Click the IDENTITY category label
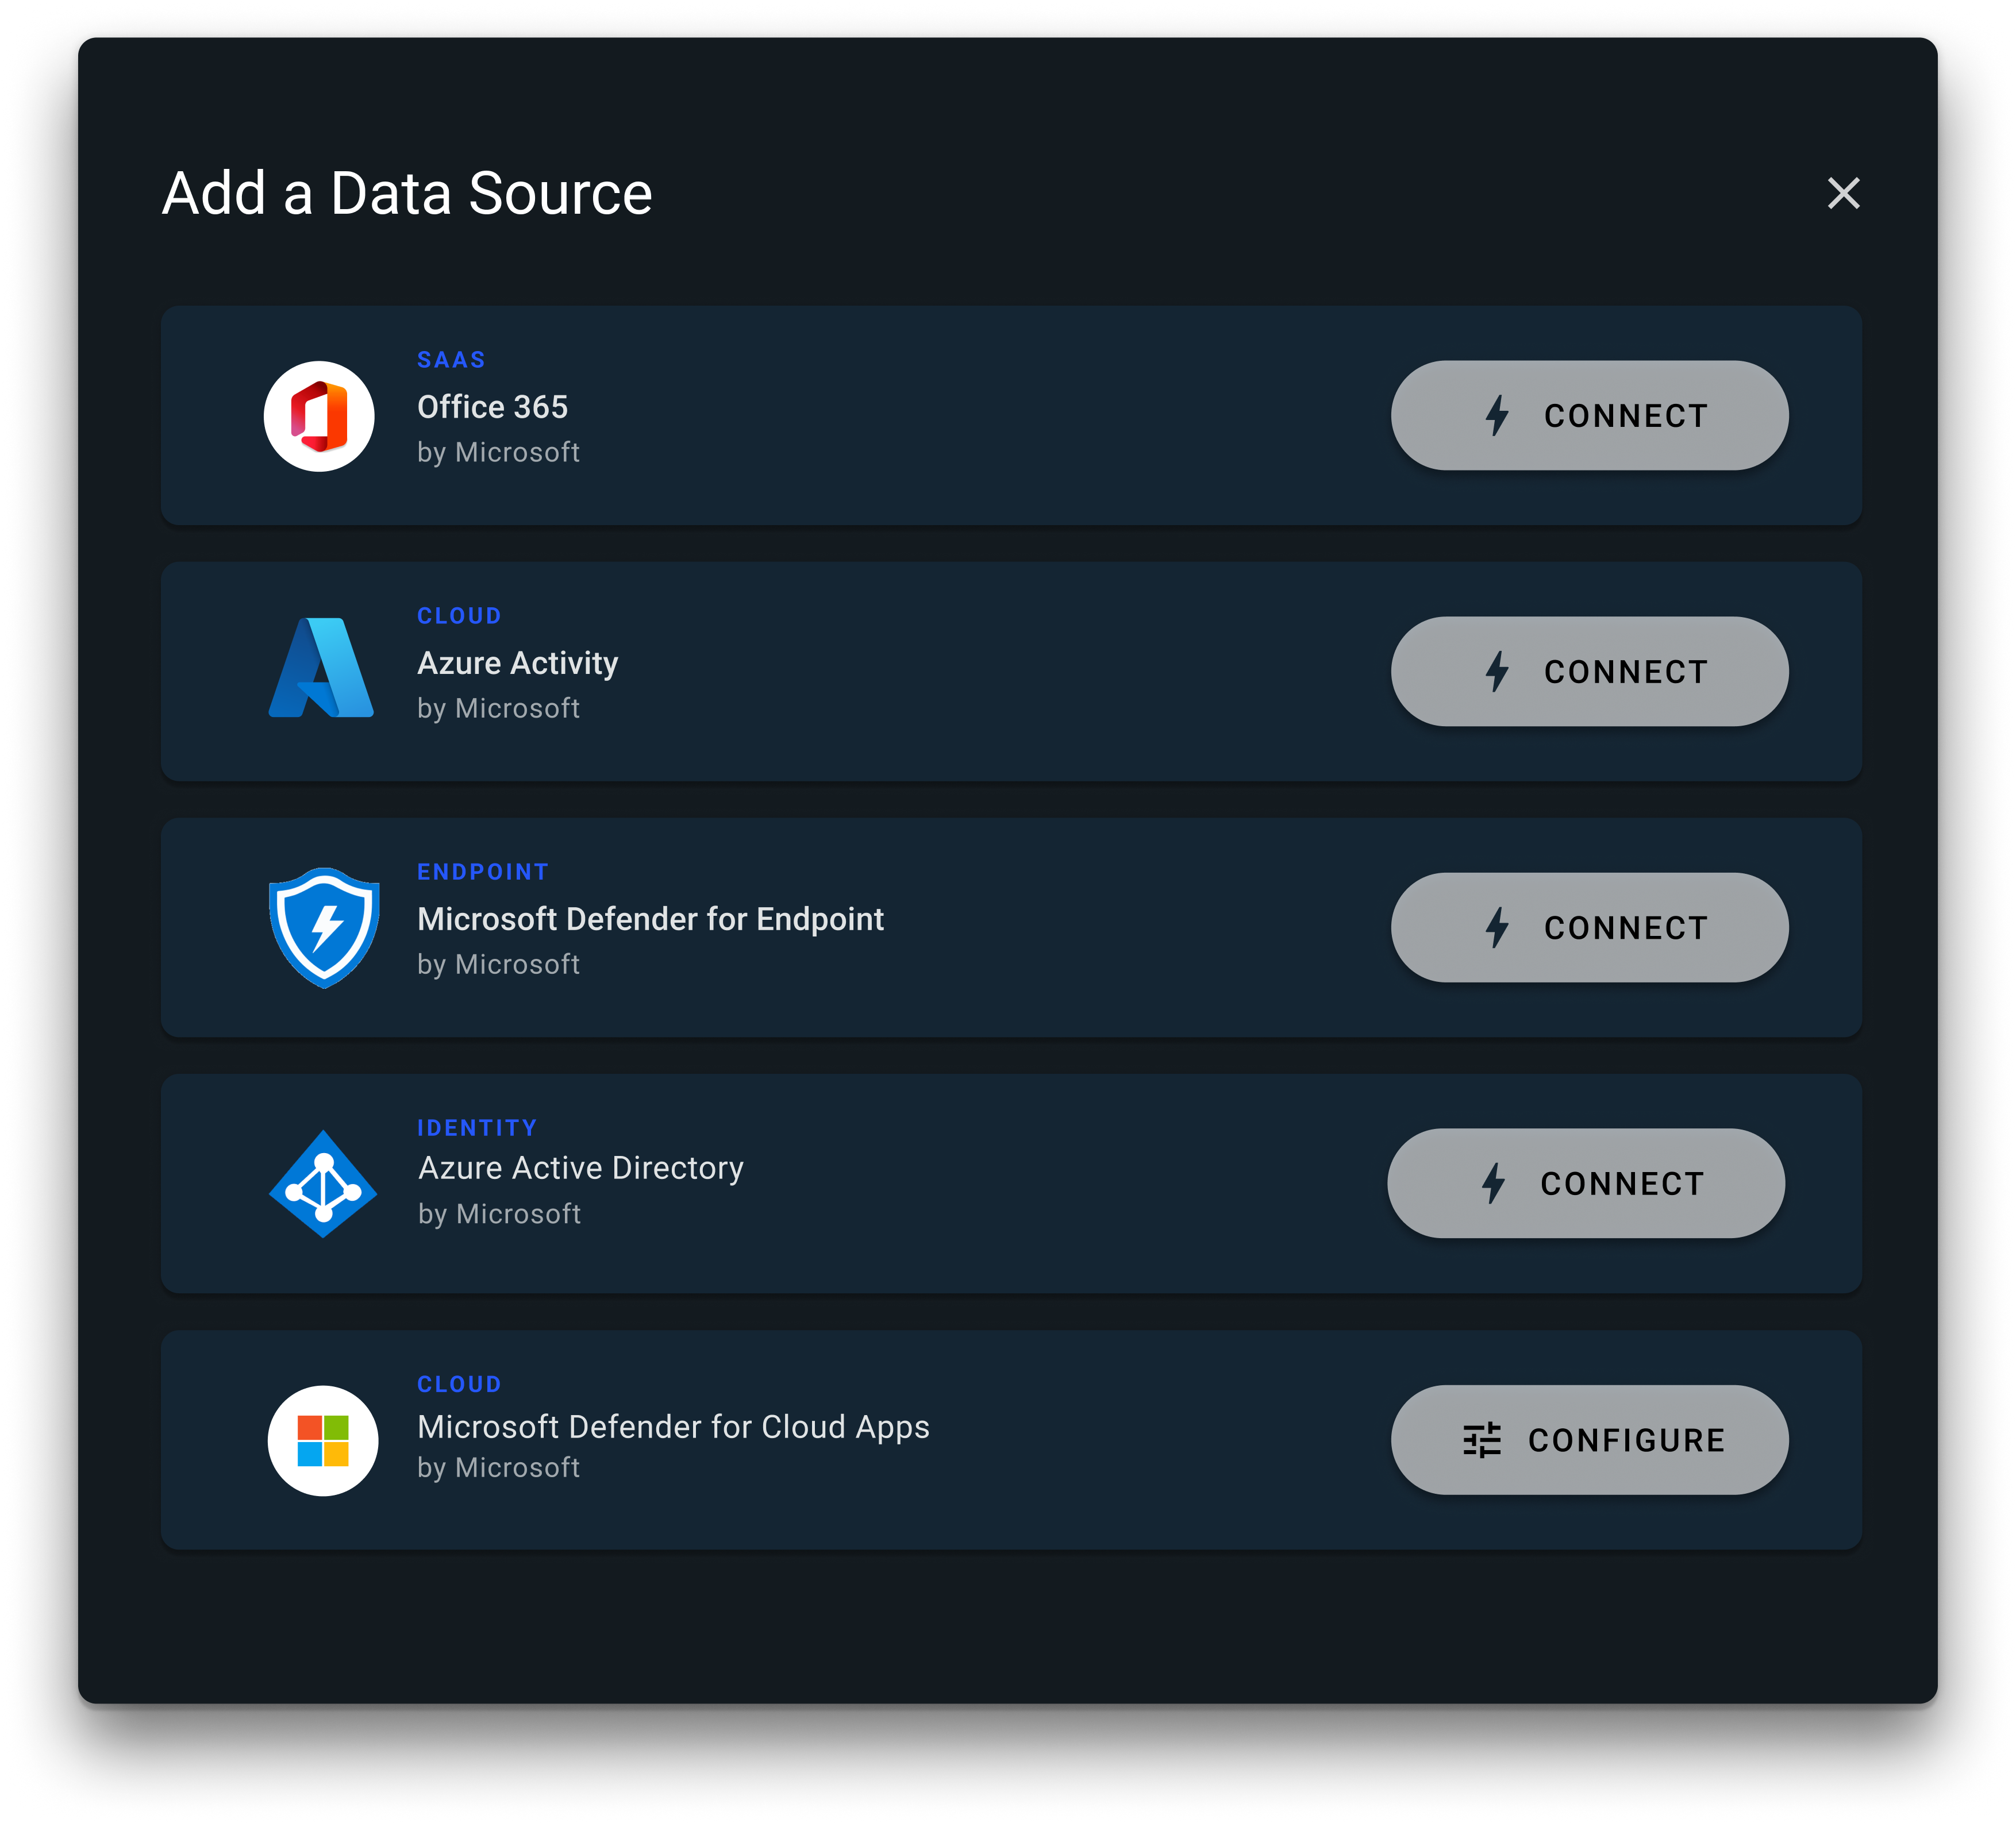The width and height of the screenshot is (2016, 1823). (x=477, y=1127)
